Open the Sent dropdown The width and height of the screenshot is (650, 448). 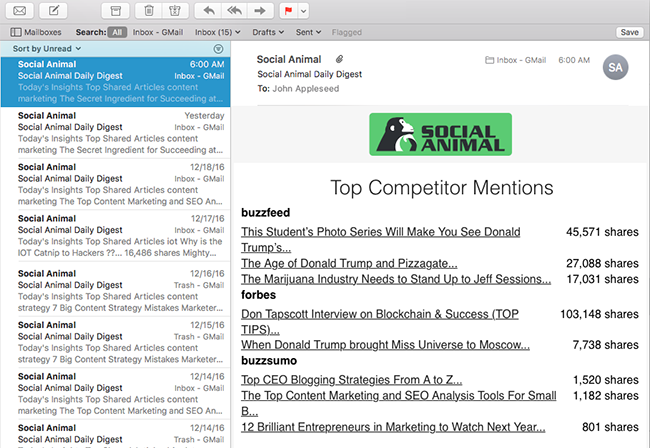click(x=308, y=32)
